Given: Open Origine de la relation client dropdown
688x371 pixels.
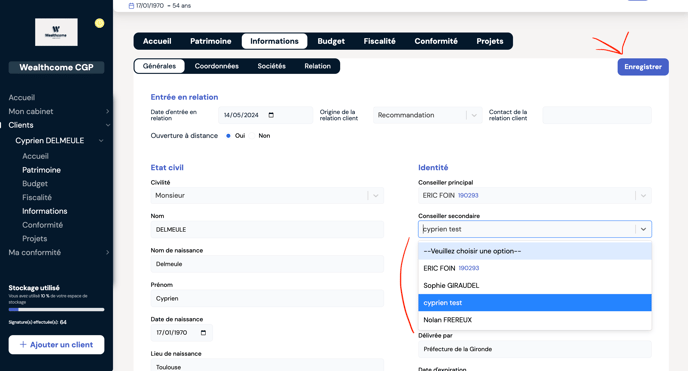Looking at the screenshot, I should [427, 115].
